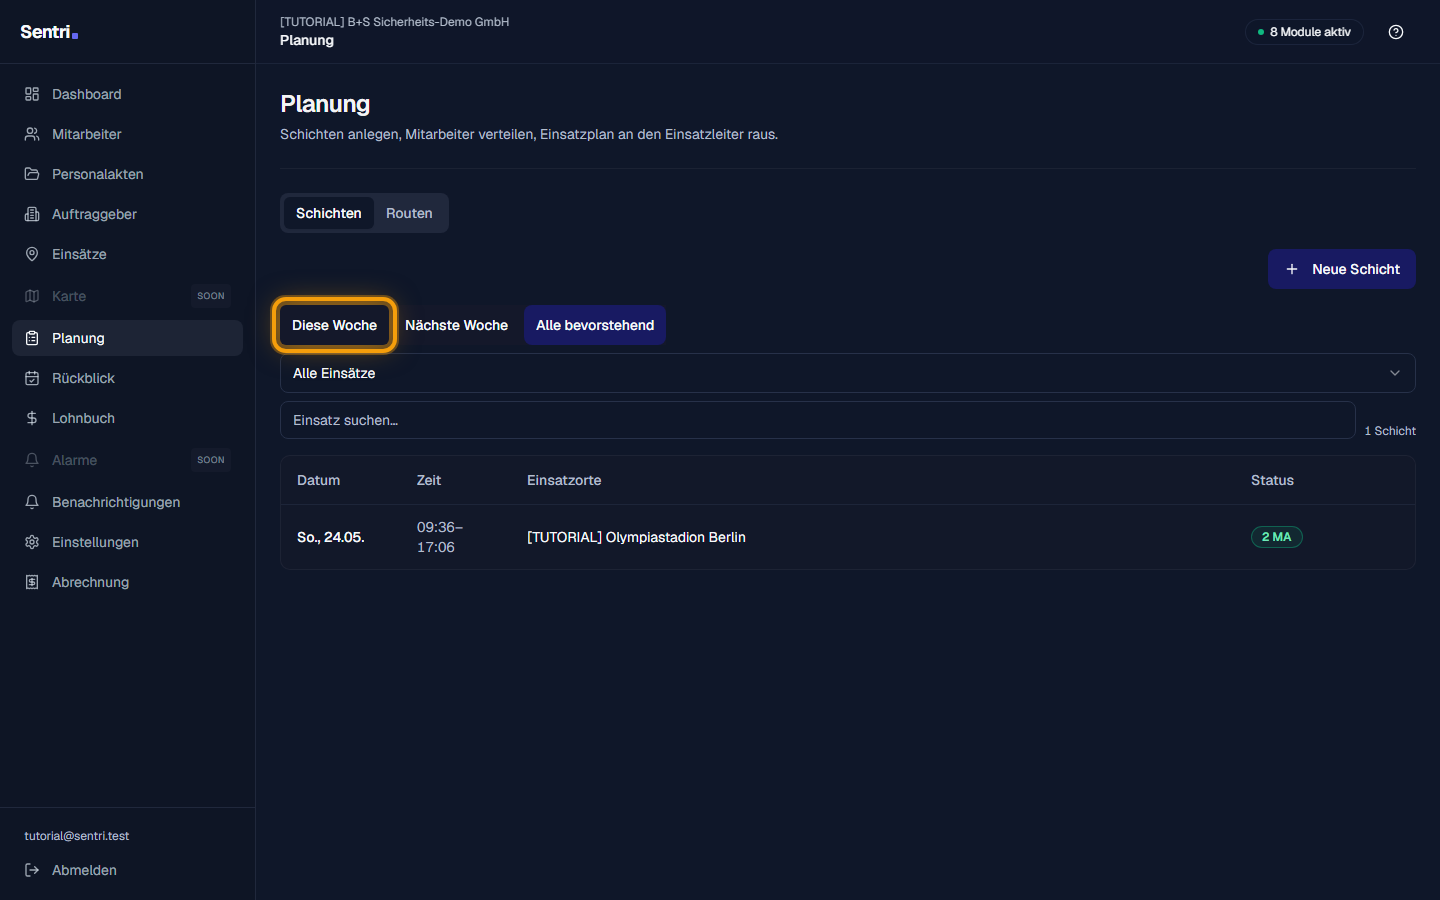Screen dimensions: 1440x900
Task: Open the Einstellungen gear icon
Action: point(32,542)
